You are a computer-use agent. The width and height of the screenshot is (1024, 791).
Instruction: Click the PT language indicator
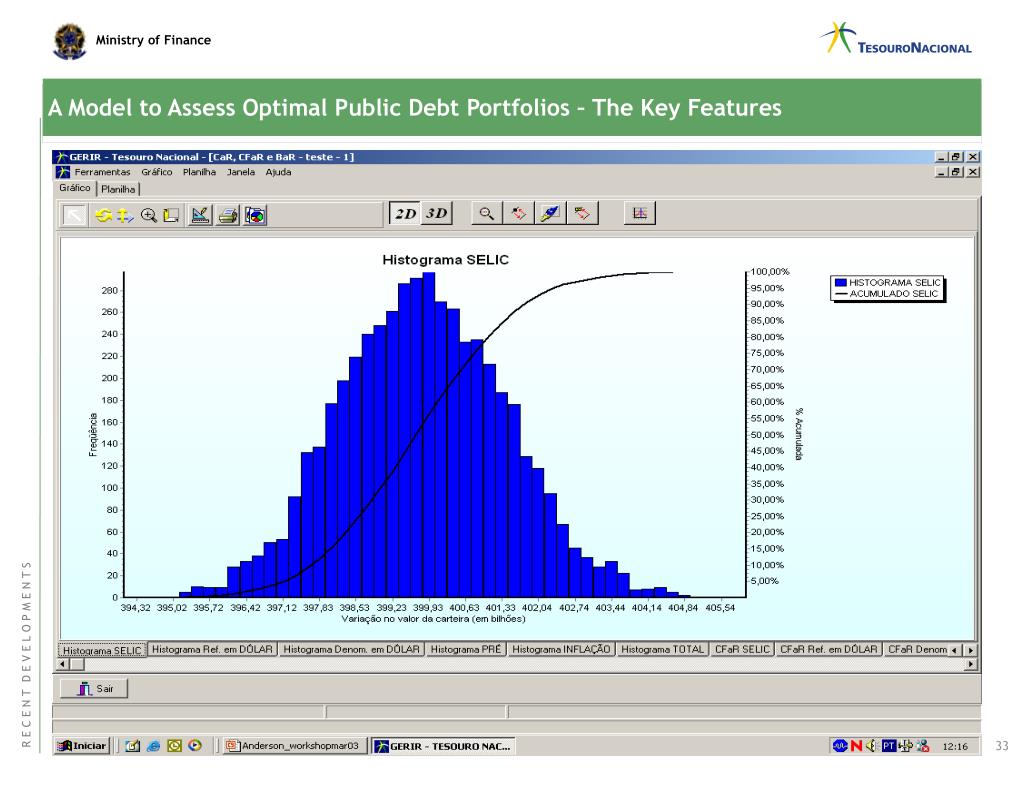click(x=889, y=745)
